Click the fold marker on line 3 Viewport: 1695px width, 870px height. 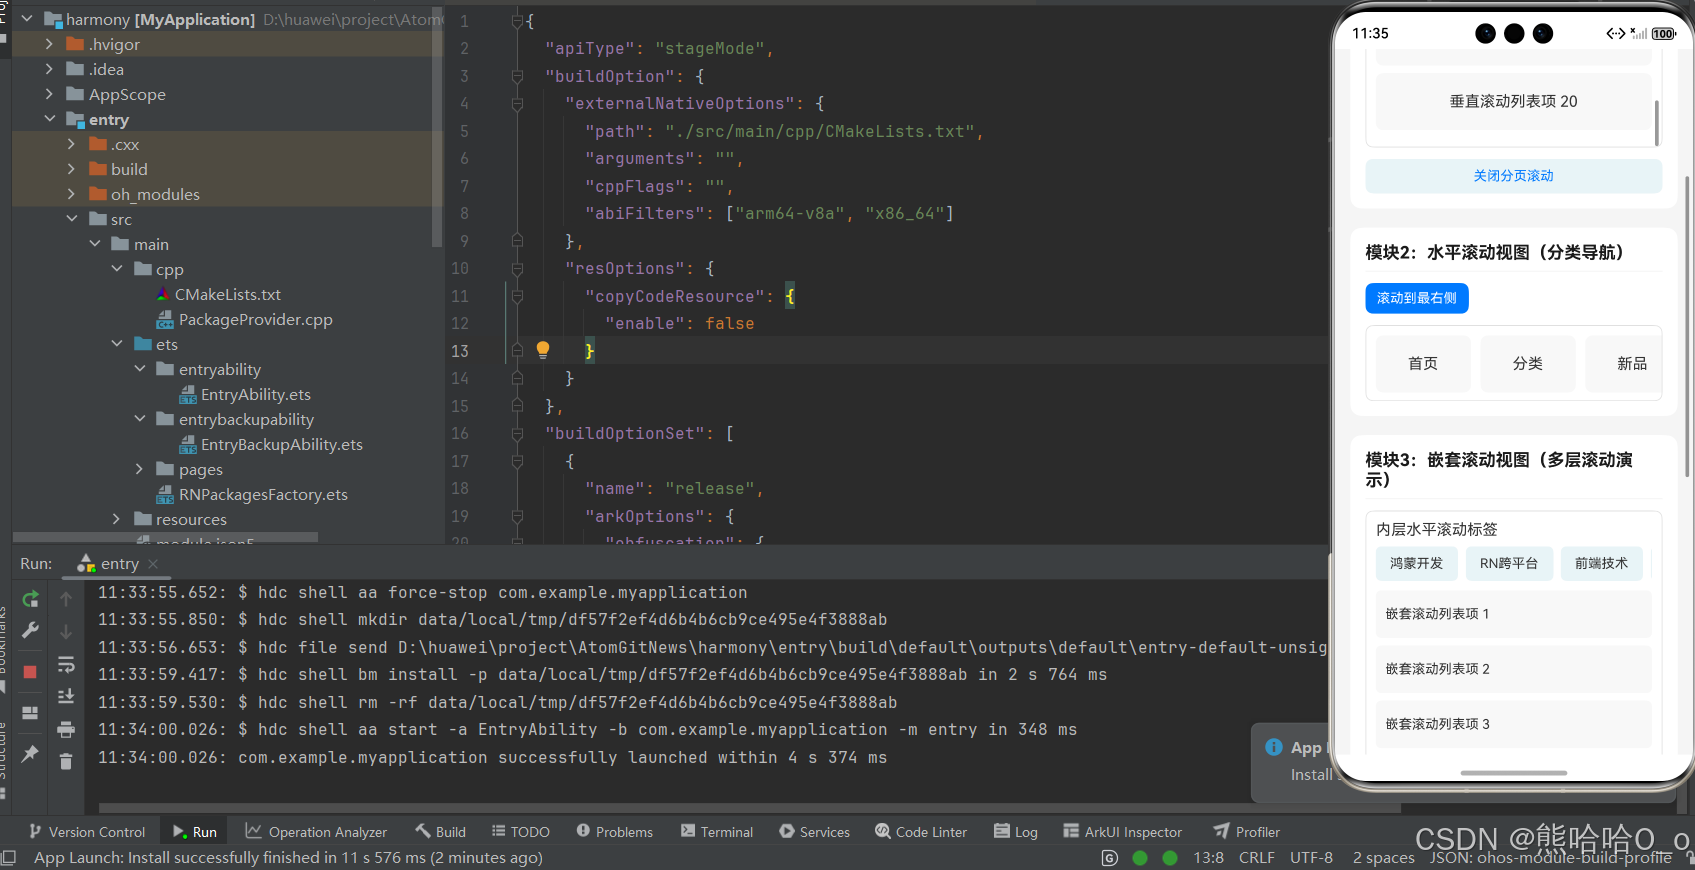tap(517, 76)
